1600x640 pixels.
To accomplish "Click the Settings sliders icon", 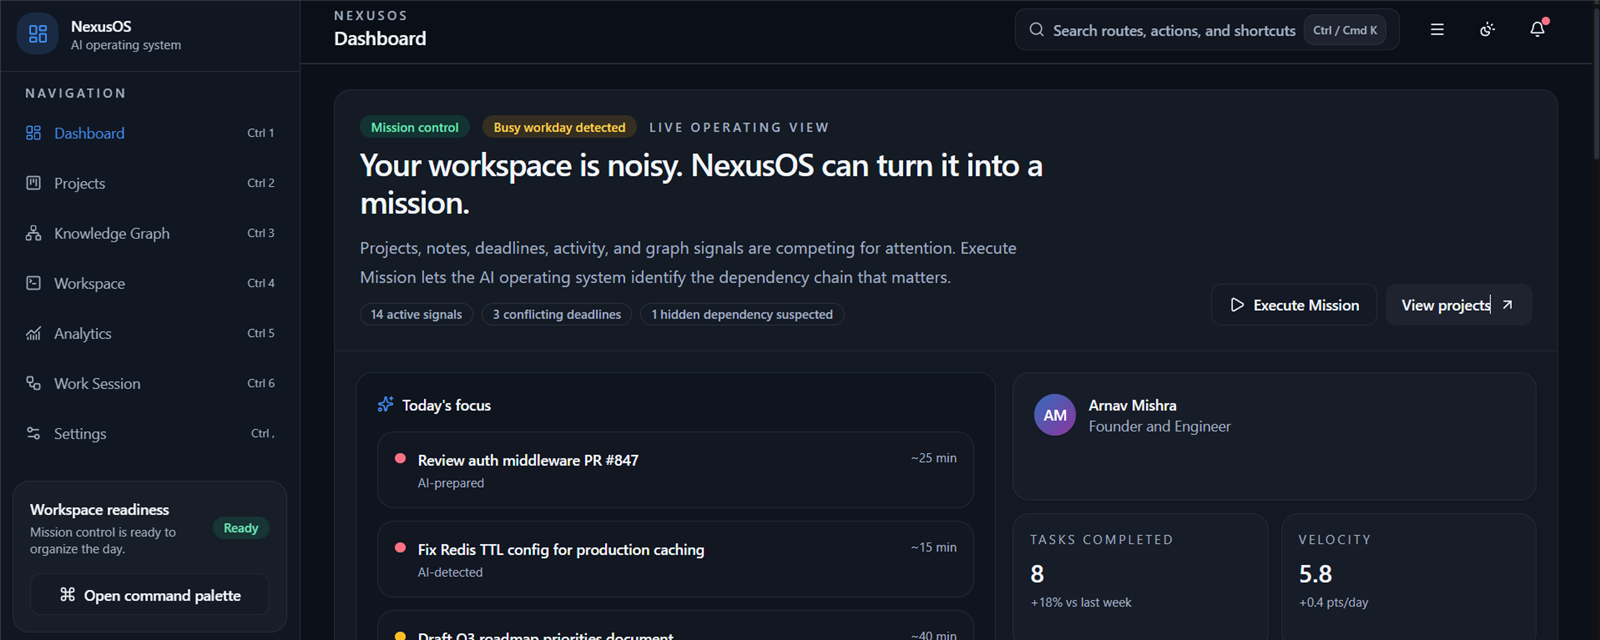I will (x=33, y=433).
